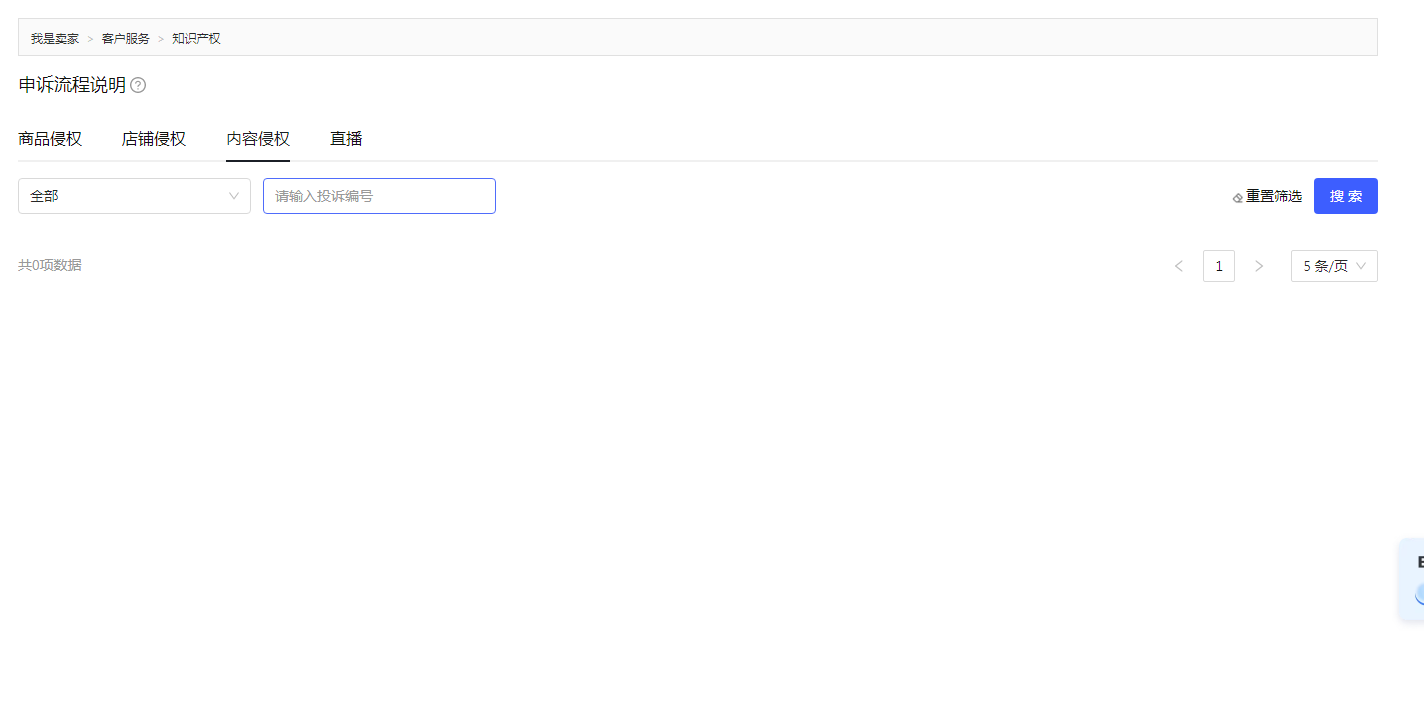
Task: Open the floating assistant widget at right edge
Action: tap(1412, 580)
